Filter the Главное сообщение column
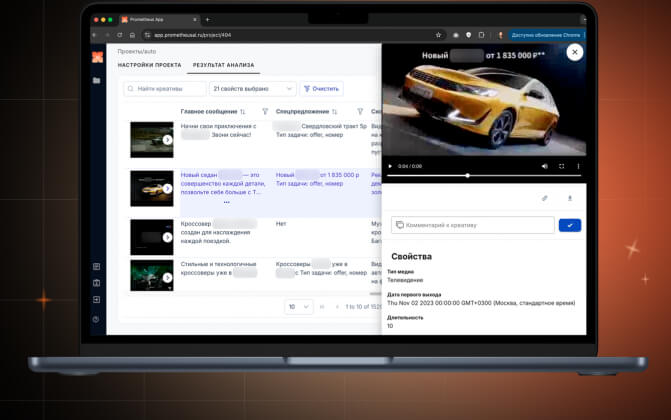Screen dimensions: 671x420 tap(265, 112)
